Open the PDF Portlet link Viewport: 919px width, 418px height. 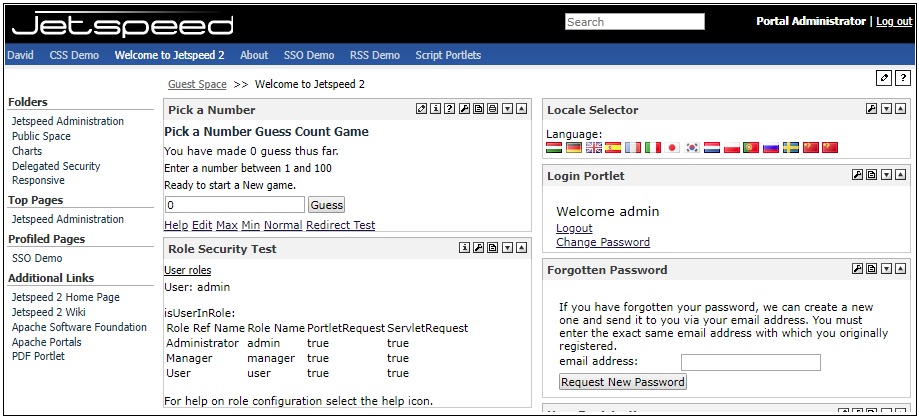38,356
